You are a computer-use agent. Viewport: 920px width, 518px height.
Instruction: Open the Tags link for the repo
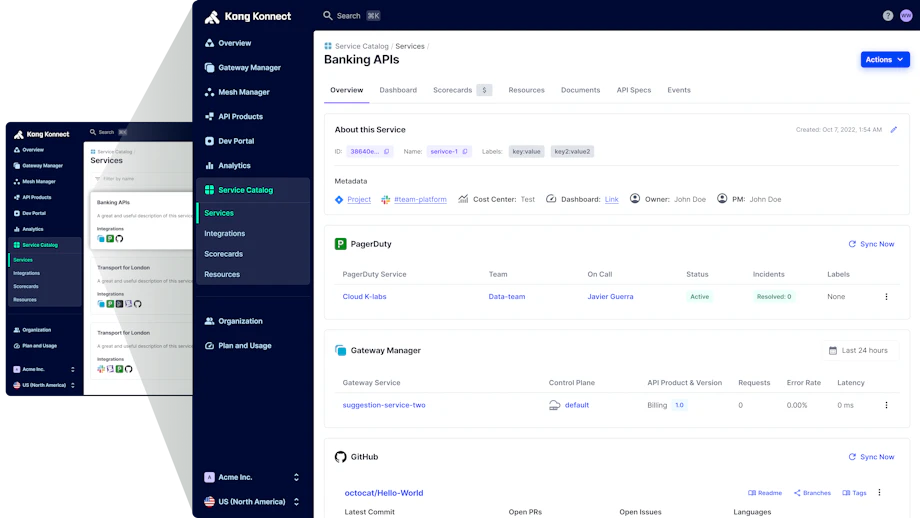(854, 493)
